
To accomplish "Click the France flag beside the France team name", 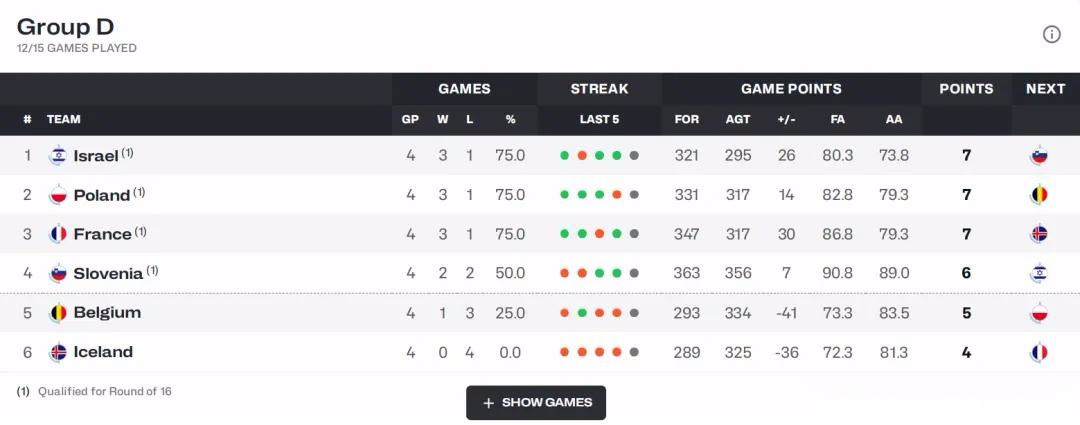I will click(x=58, y=234).
